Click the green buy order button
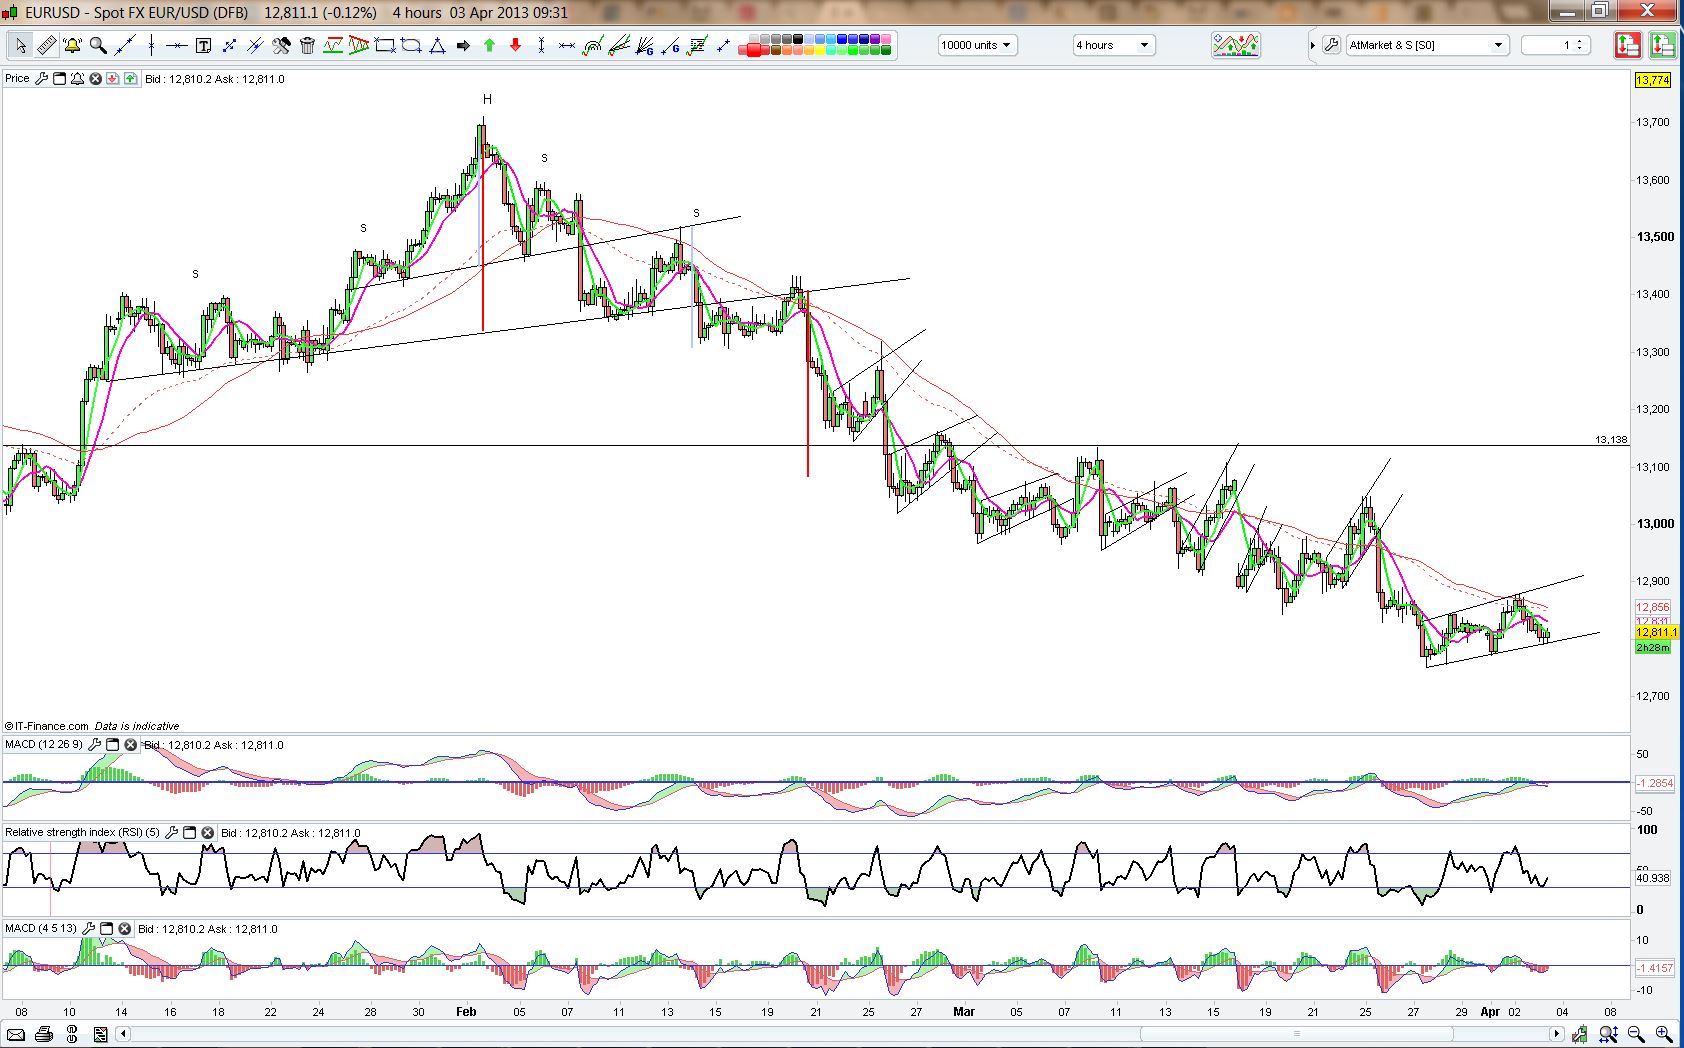The width and height of the screenshot is (1684, 1048). [1662, 45]
